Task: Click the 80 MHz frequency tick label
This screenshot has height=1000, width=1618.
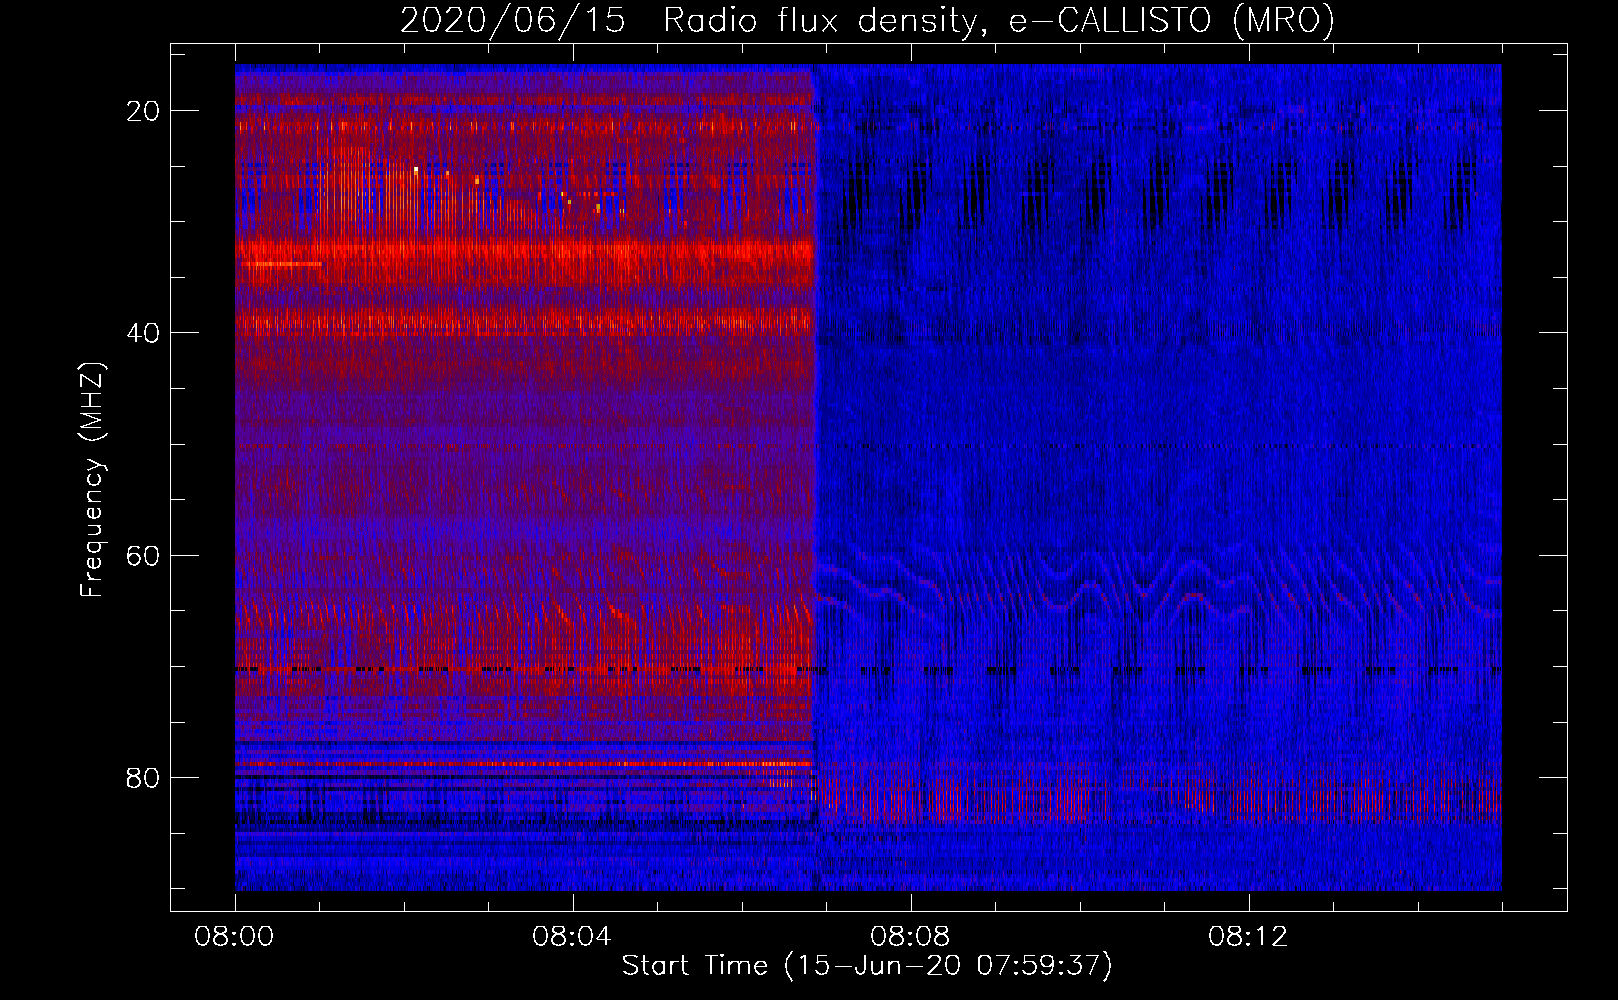Action: click(143, 778)
